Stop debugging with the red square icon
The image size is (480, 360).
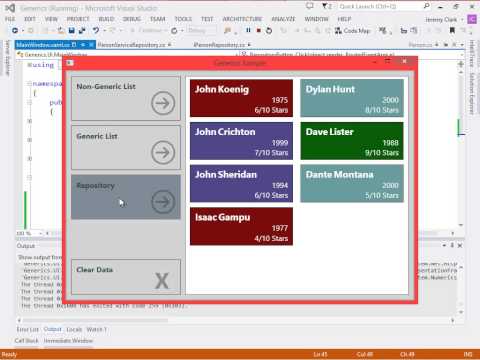coord(259,30)
